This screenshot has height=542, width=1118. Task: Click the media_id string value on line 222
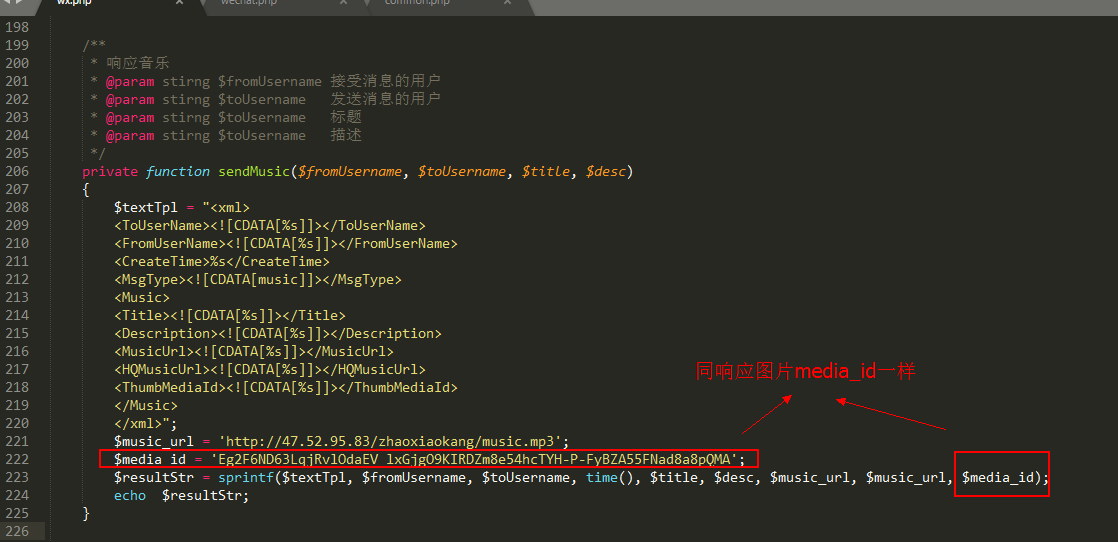[475, 459]
